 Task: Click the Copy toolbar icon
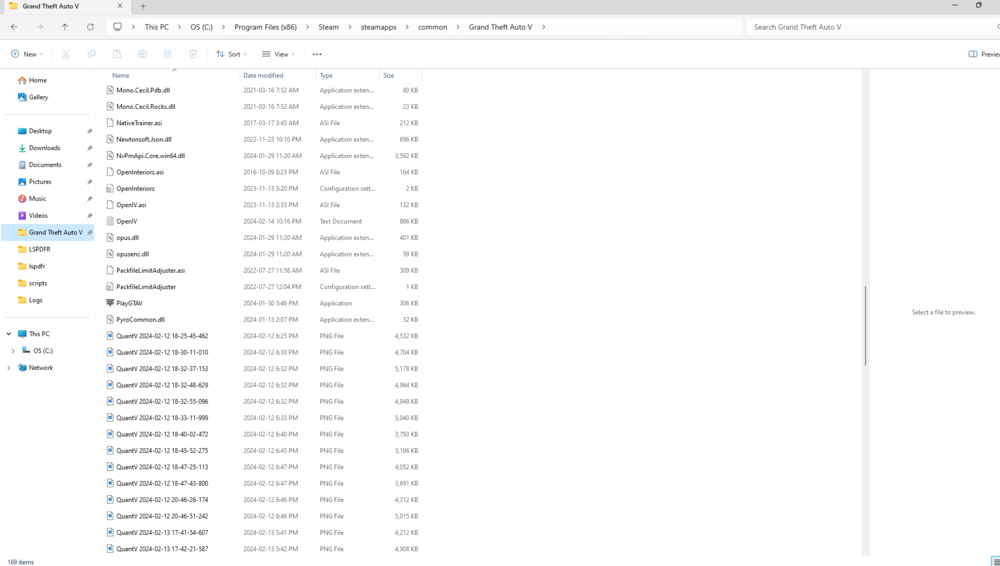click(91, 54)
